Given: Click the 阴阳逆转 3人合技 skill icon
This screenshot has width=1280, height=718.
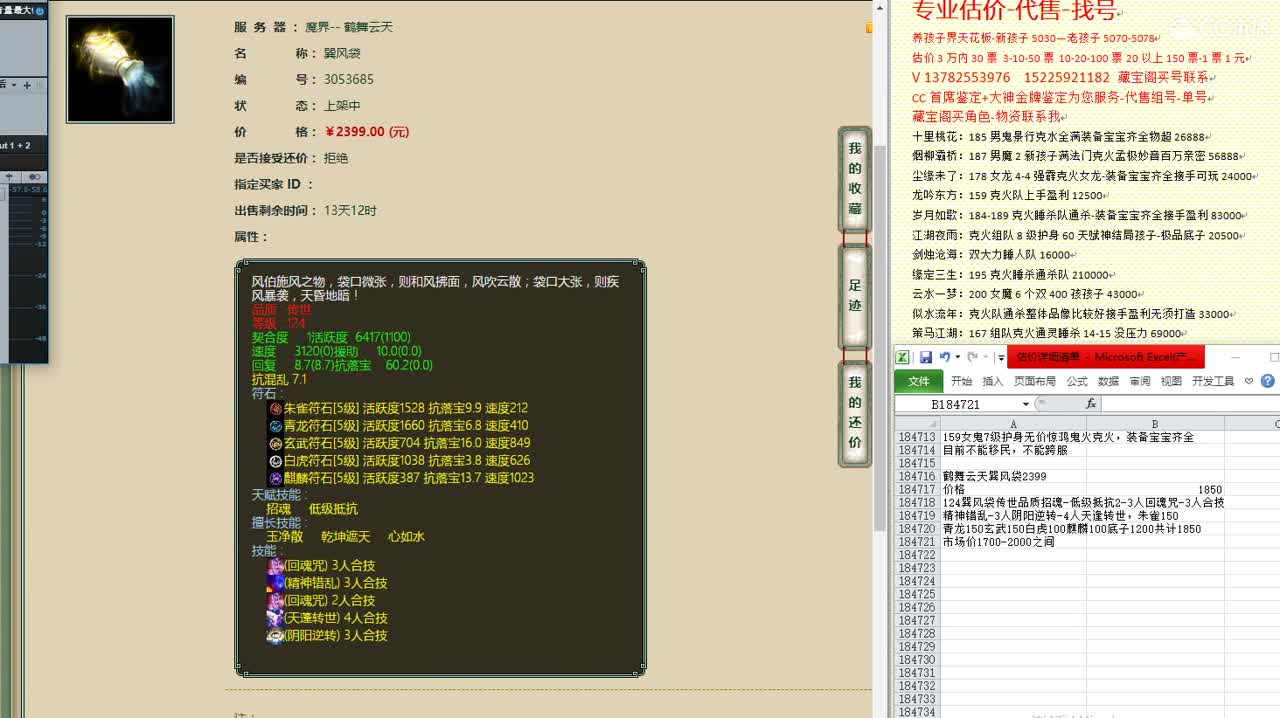Looking at the screenshot, I should click(275, 636).
